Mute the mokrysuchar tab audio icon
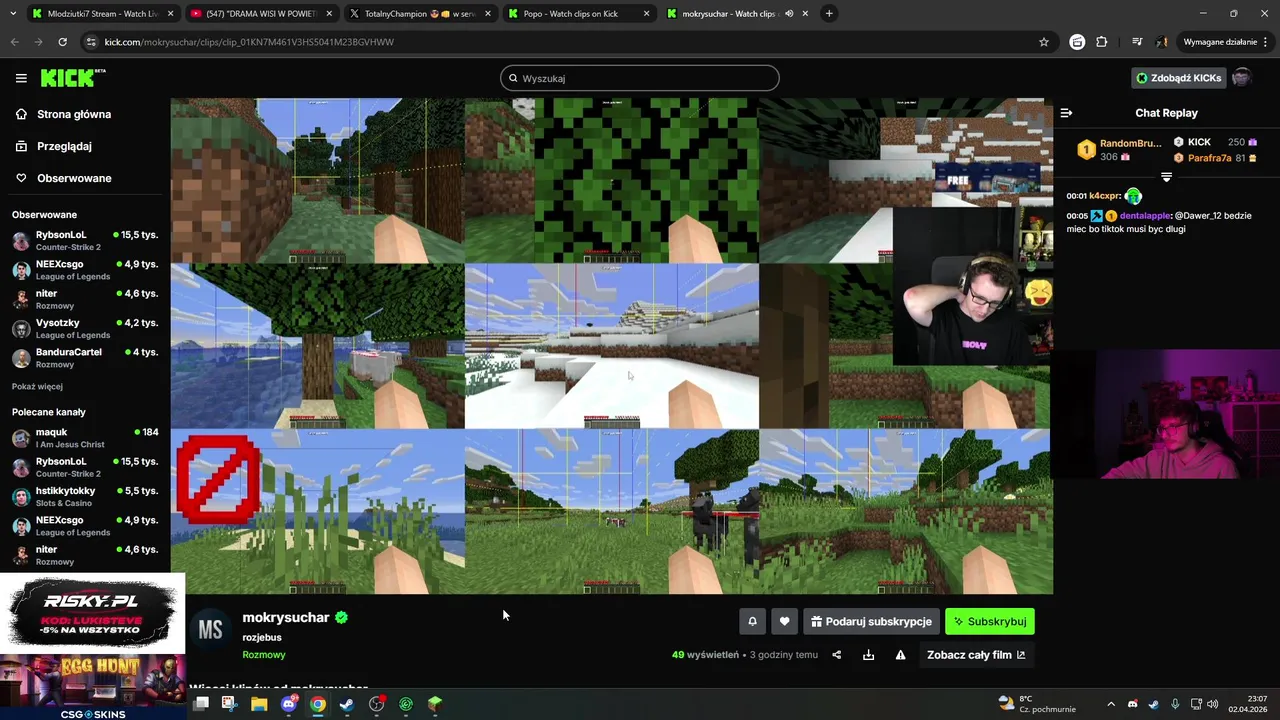Image resolution: width=1280 pixels, height=720 pixels. (789, 14)
